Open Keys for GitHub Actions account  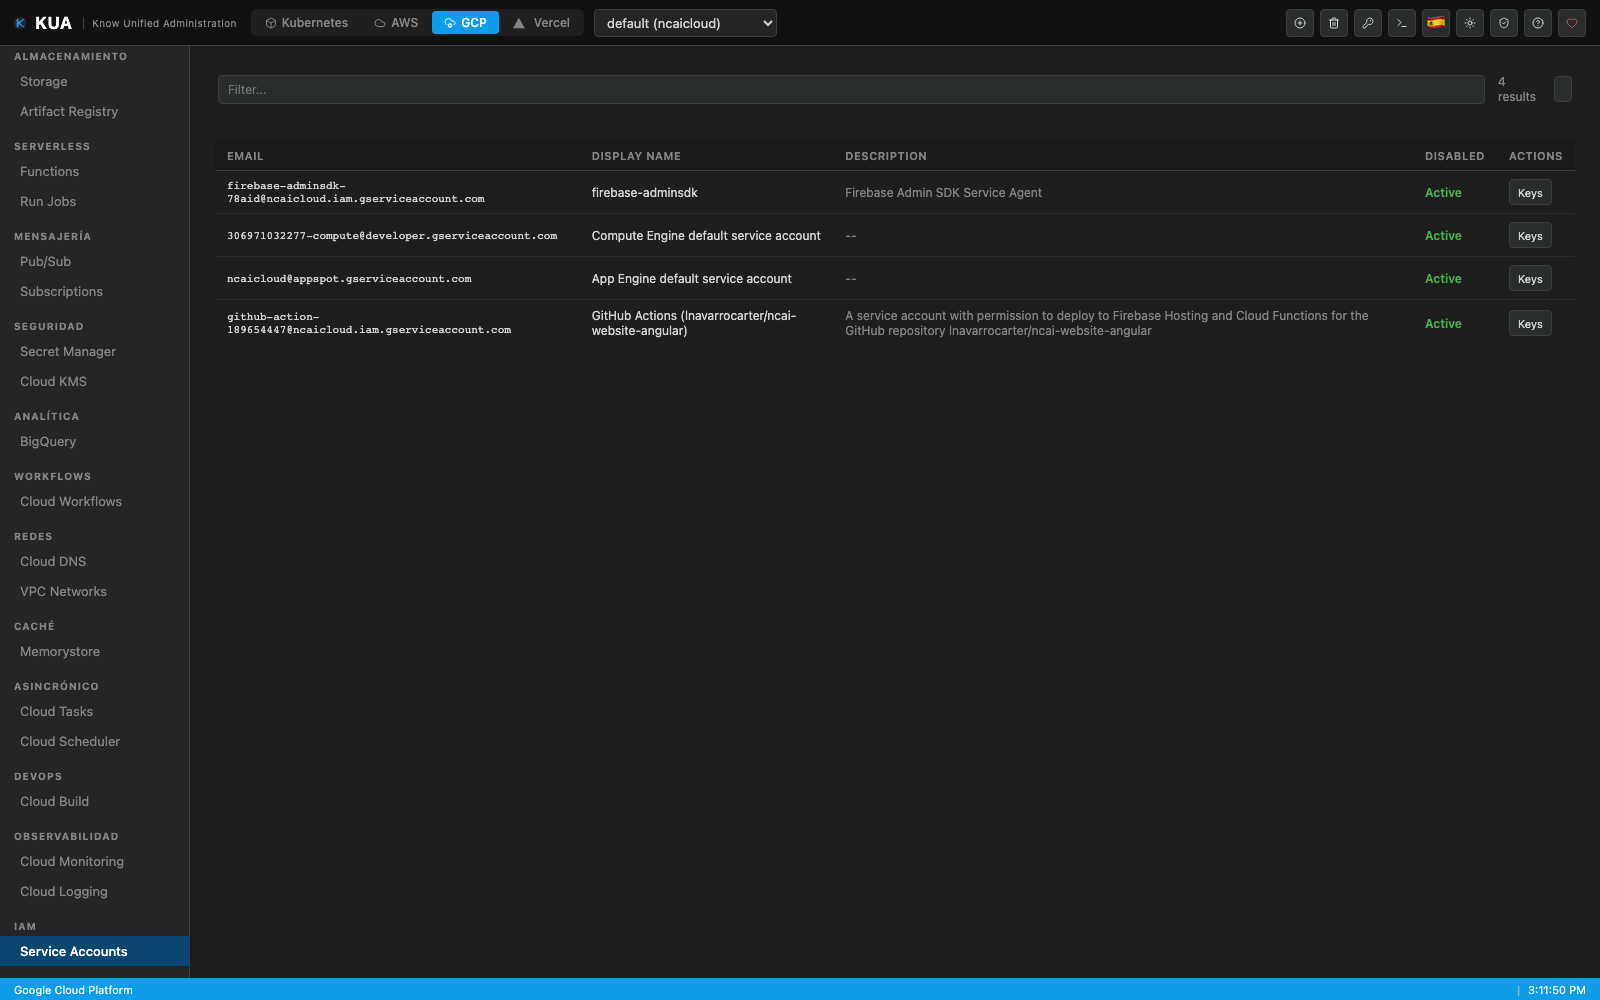point(1530,324)
